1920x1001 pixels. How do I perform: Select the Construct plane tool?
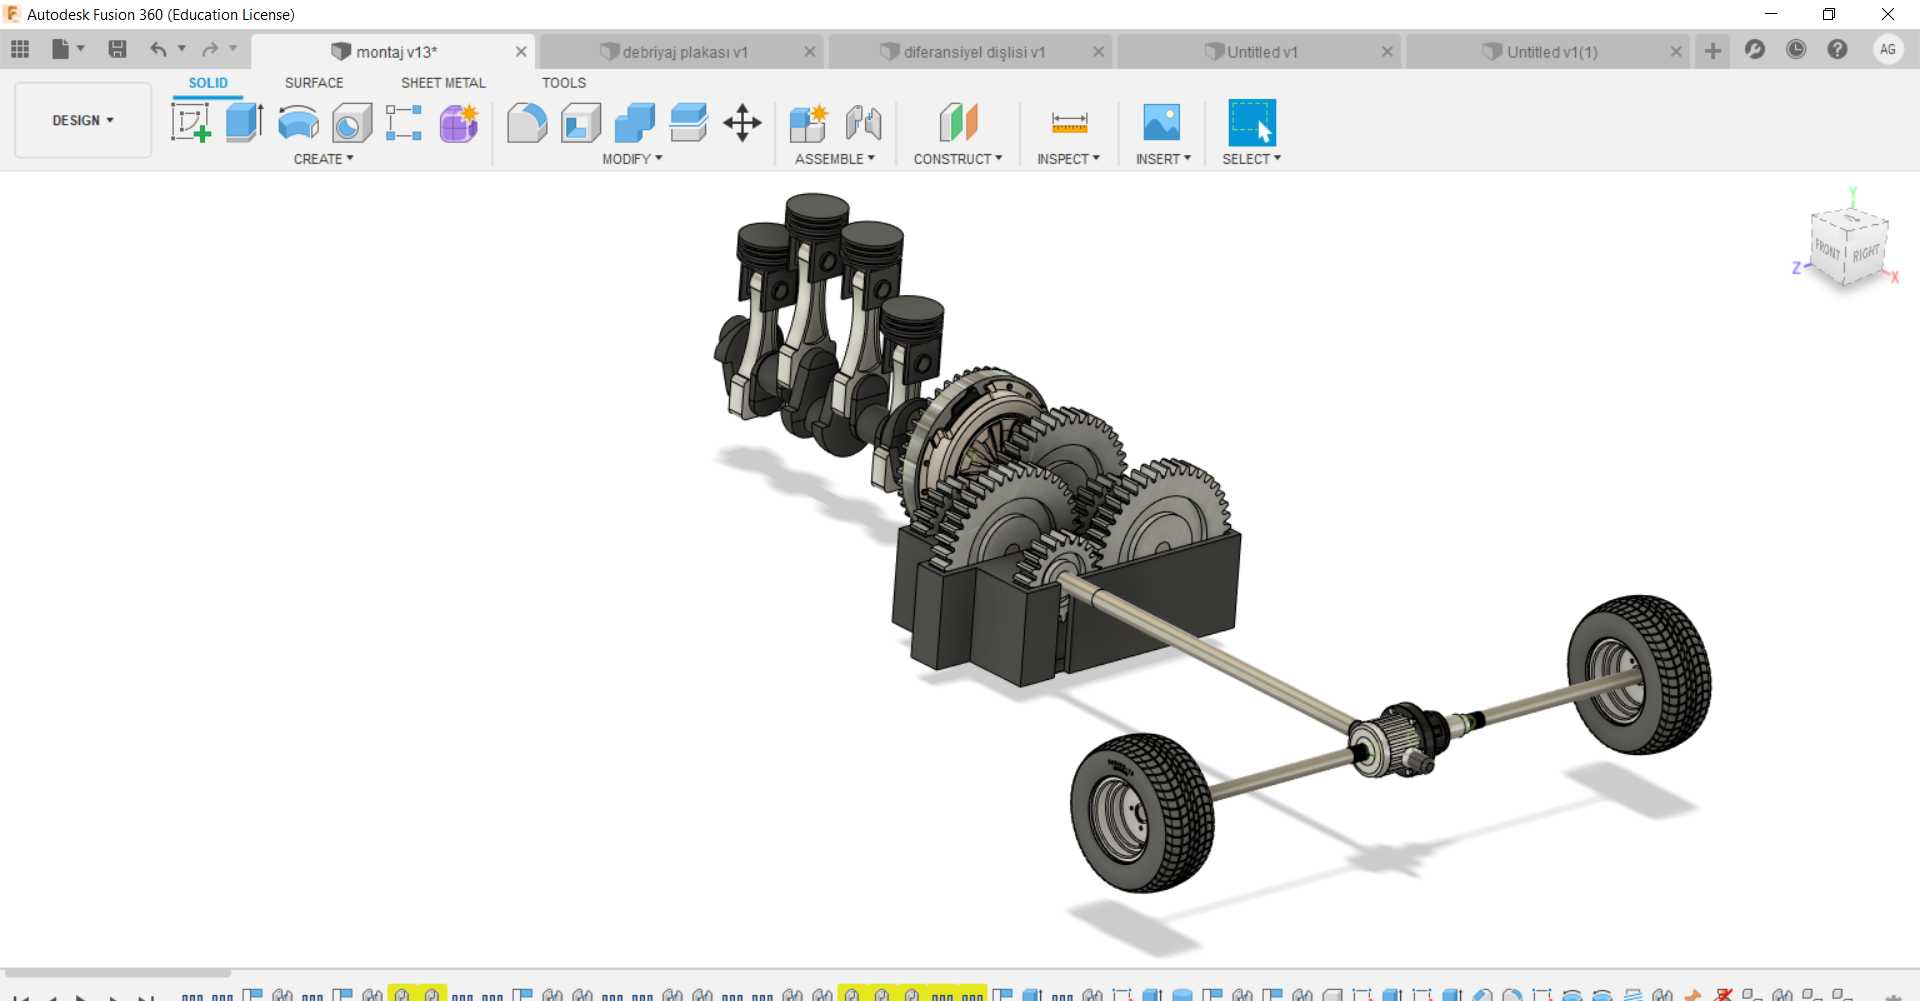[958, 123]
